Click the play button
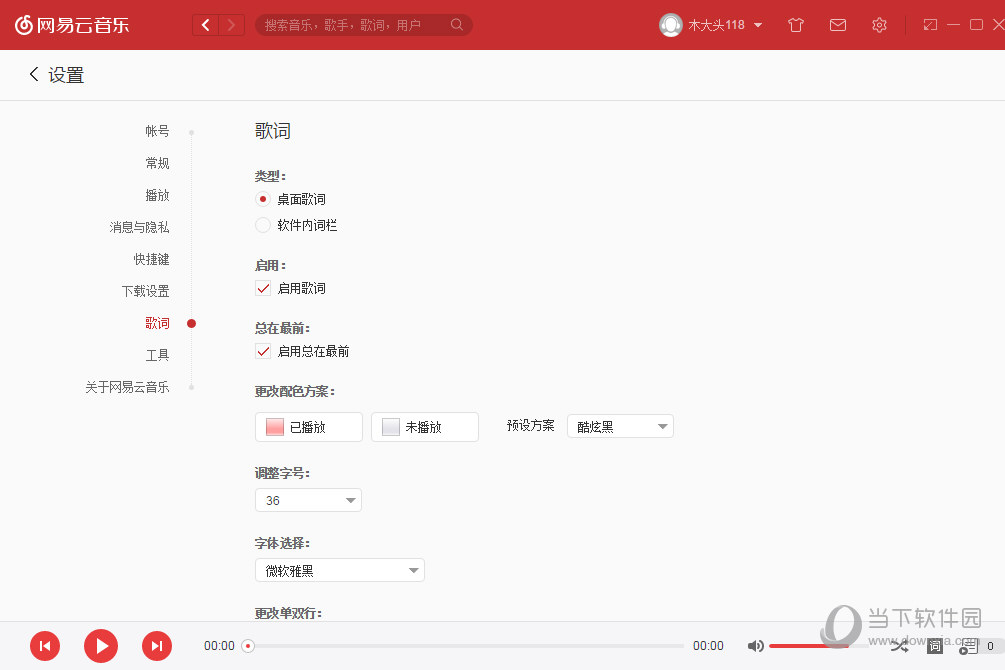The width and height of the screenshot is (1005, 670). point(100,646)
